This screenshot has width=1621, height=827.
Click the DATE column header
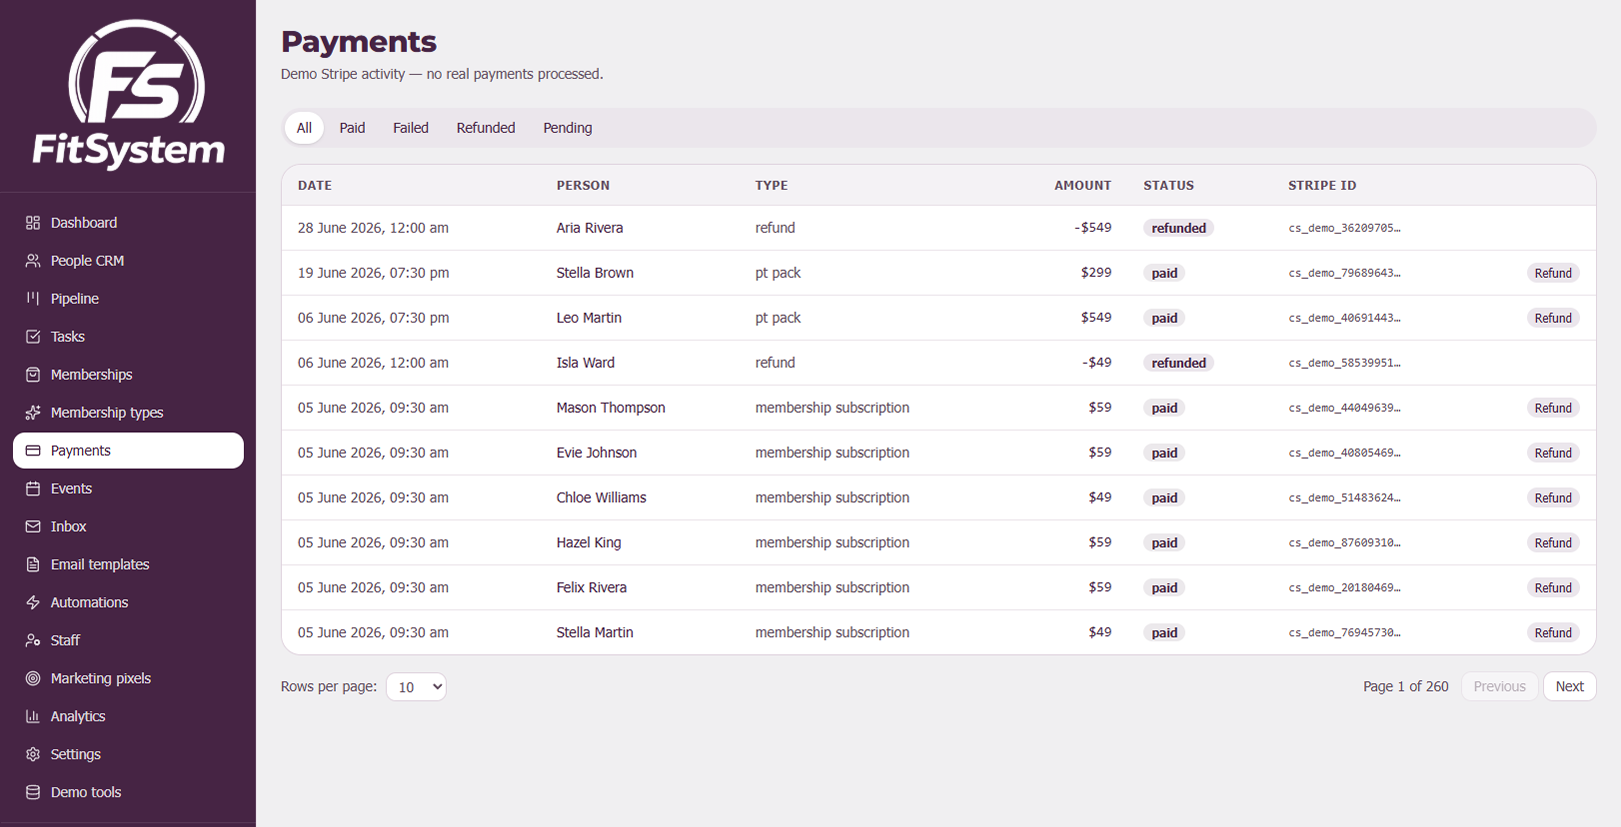click(315, 186)
